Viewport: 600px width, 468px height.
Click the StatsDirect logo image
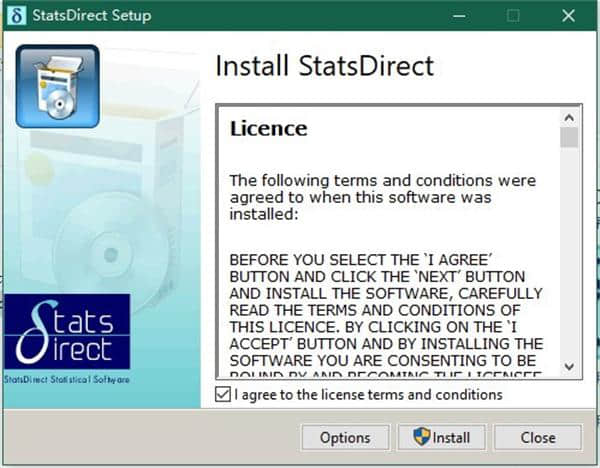(67, 332)
